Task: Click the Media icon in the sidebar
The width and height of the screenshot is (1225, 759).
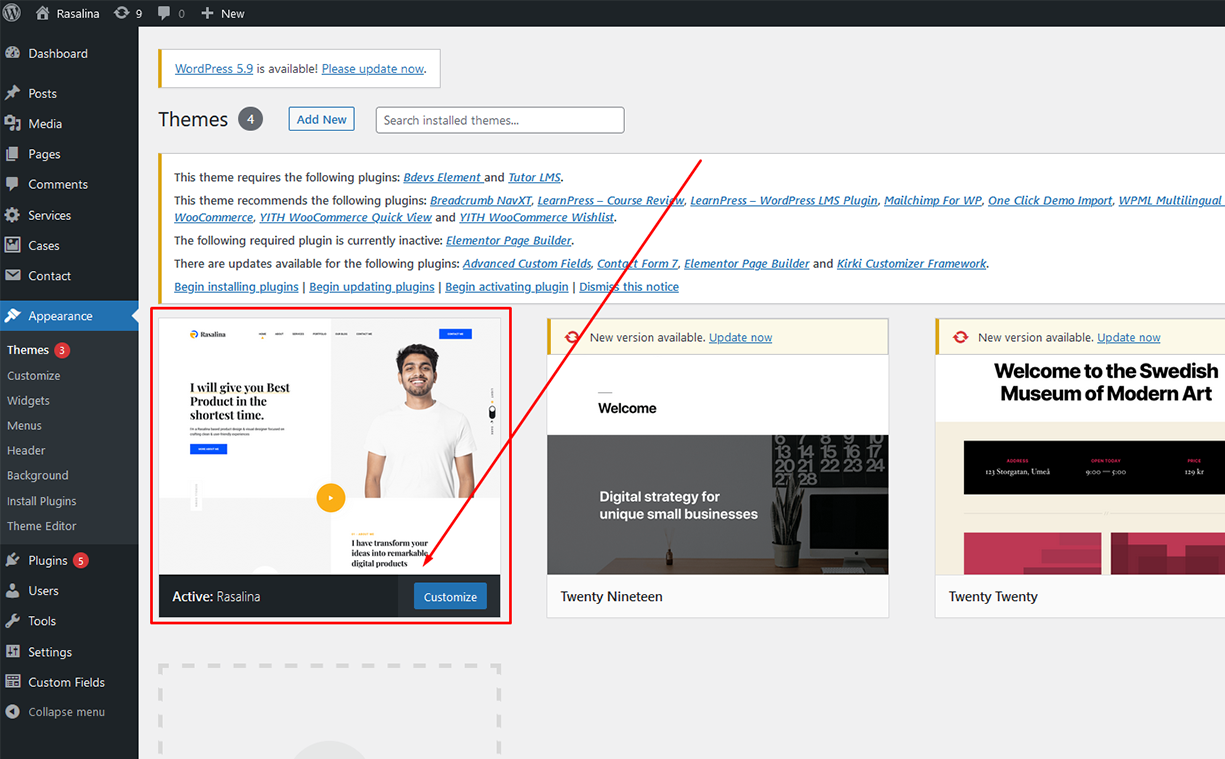Action: tap(13, 123)
